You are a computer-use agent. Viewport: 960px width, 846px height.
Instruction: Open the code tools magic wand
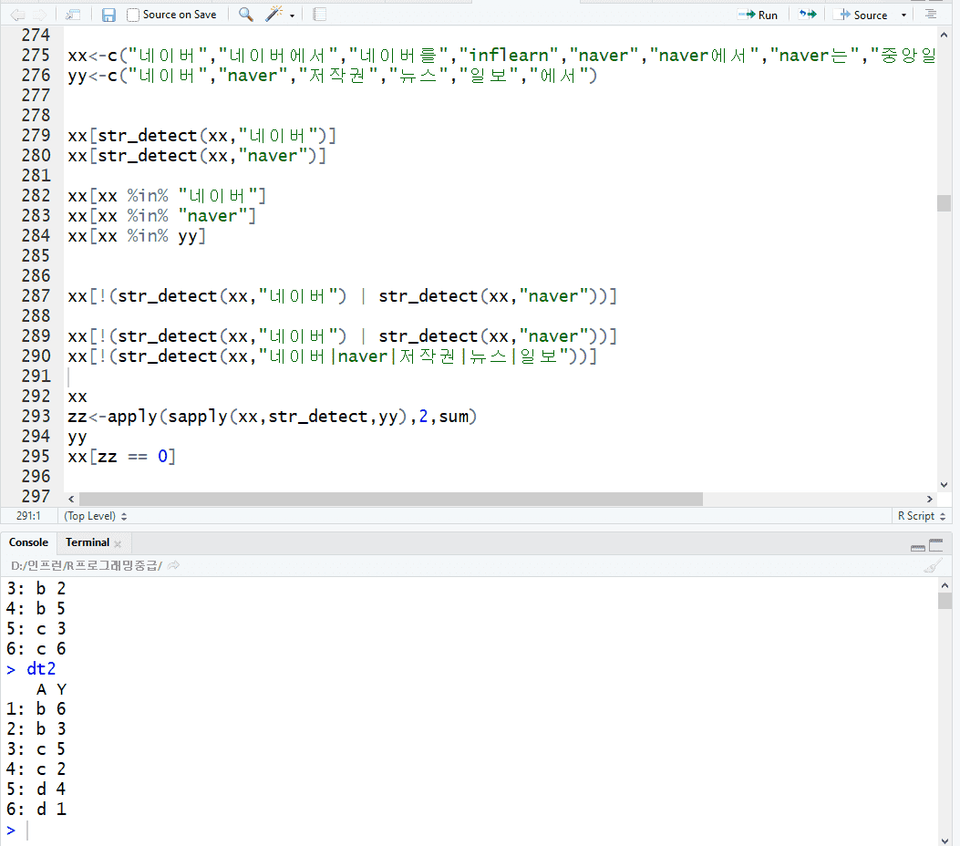point(273,15)
